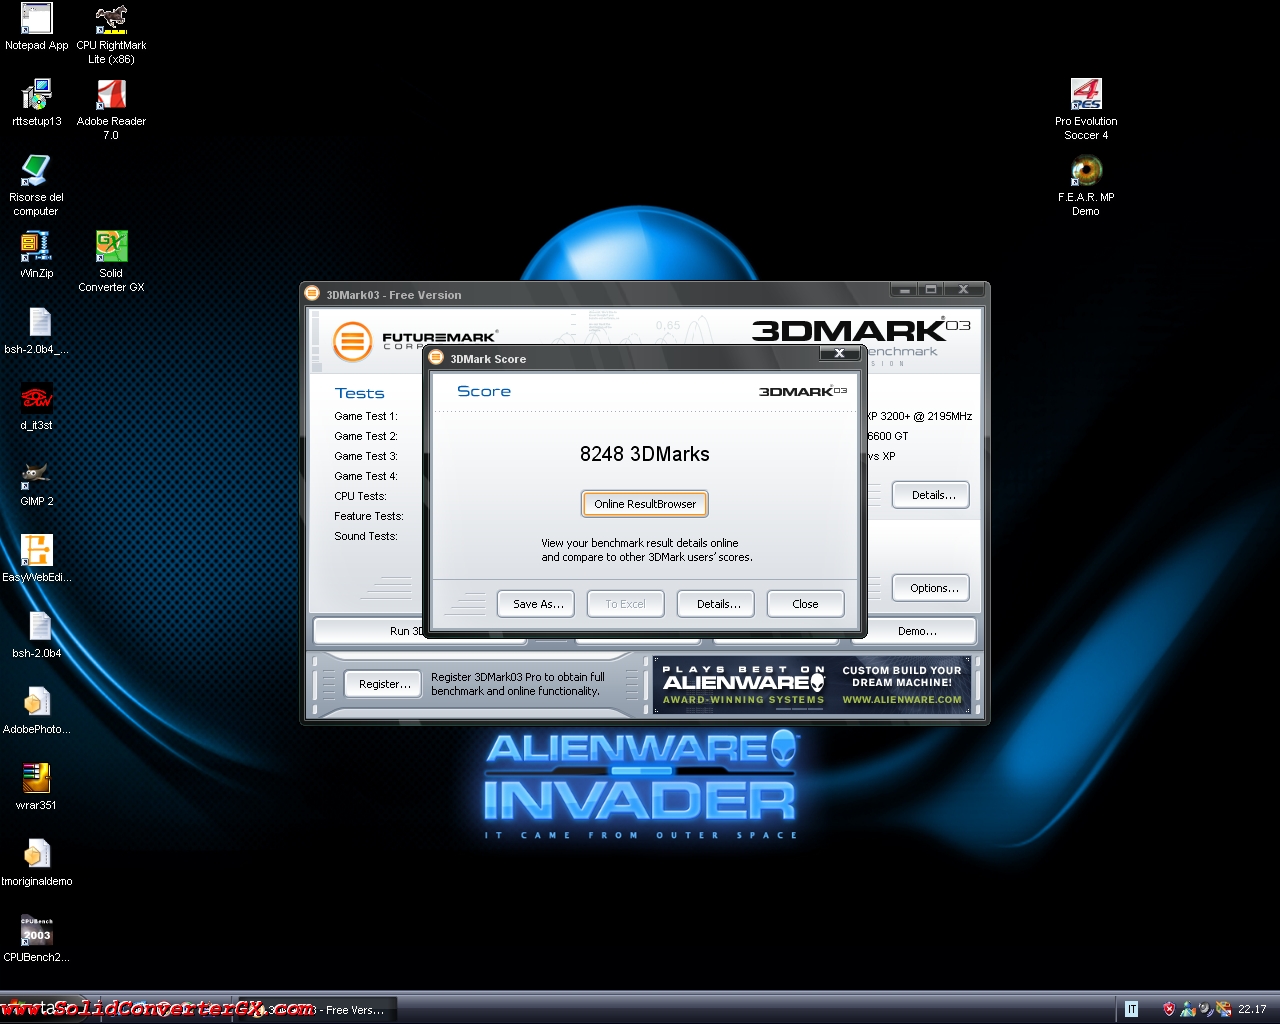Click the Game Test 4: label
Image resolution: width=1280 pixels, height=1024 pixels.
(366, 476)
